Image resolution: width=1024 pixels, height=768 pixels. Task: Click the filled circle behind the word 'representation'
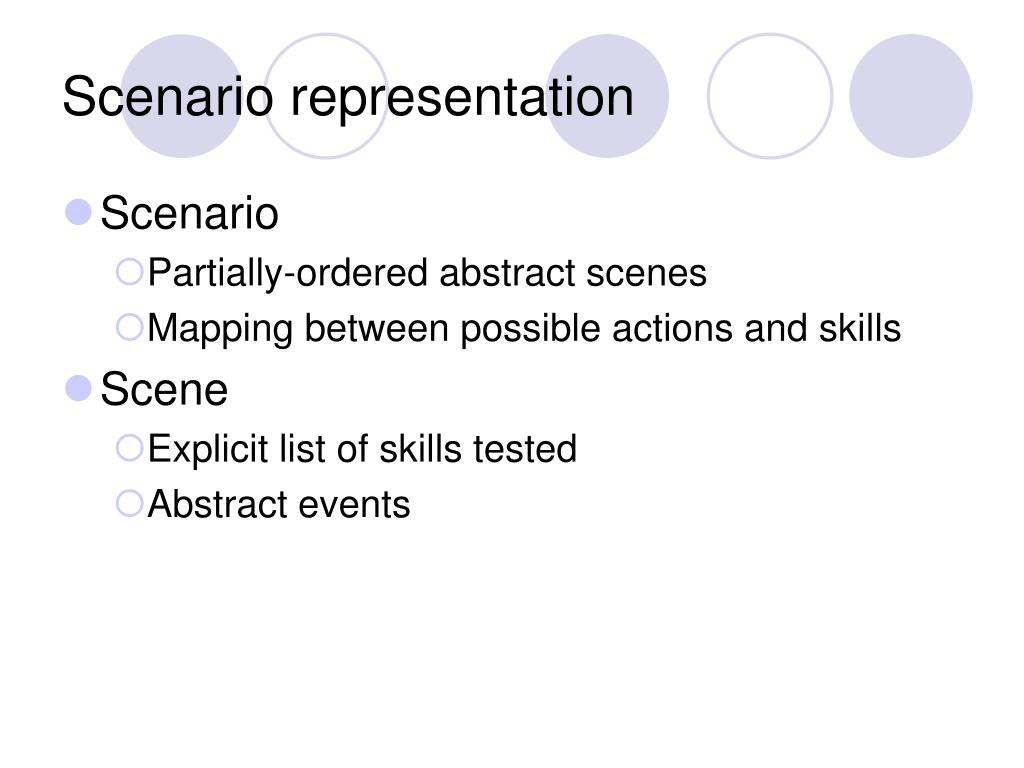(x=607, y=96)
